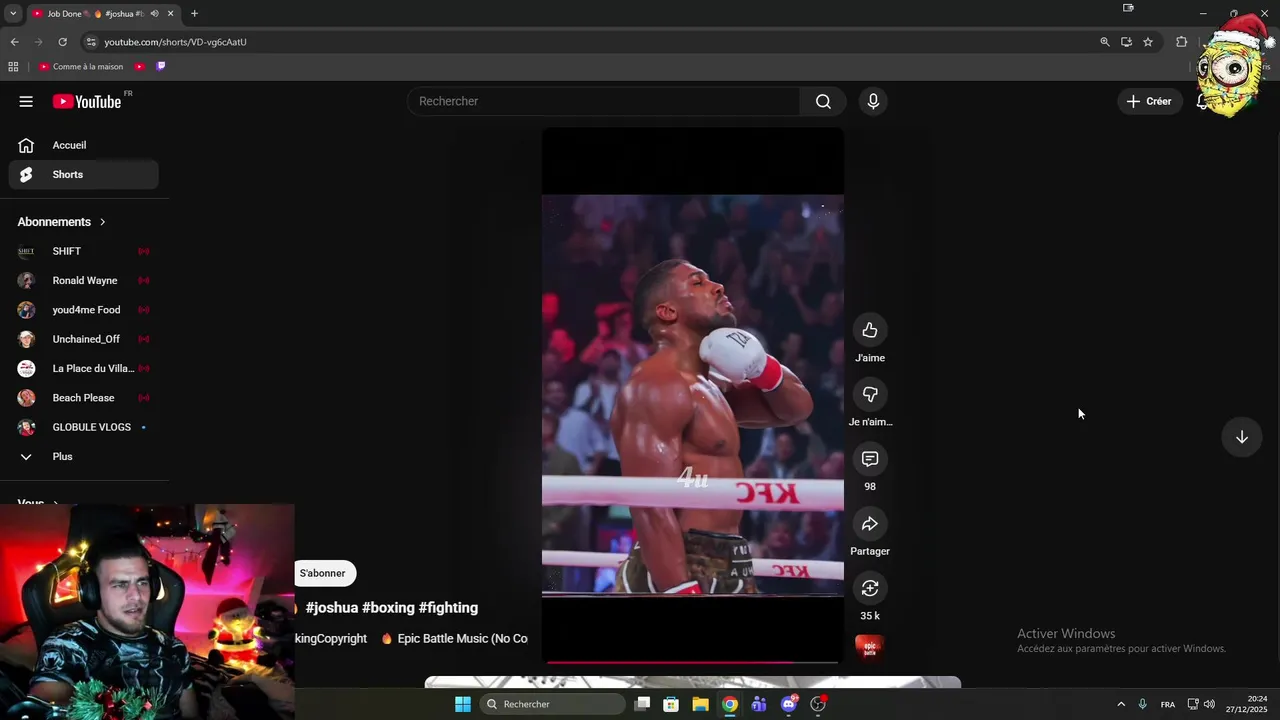Open the GLOBULE VLOGS channel
1280x720 pixels.
[x=84, y=427]
